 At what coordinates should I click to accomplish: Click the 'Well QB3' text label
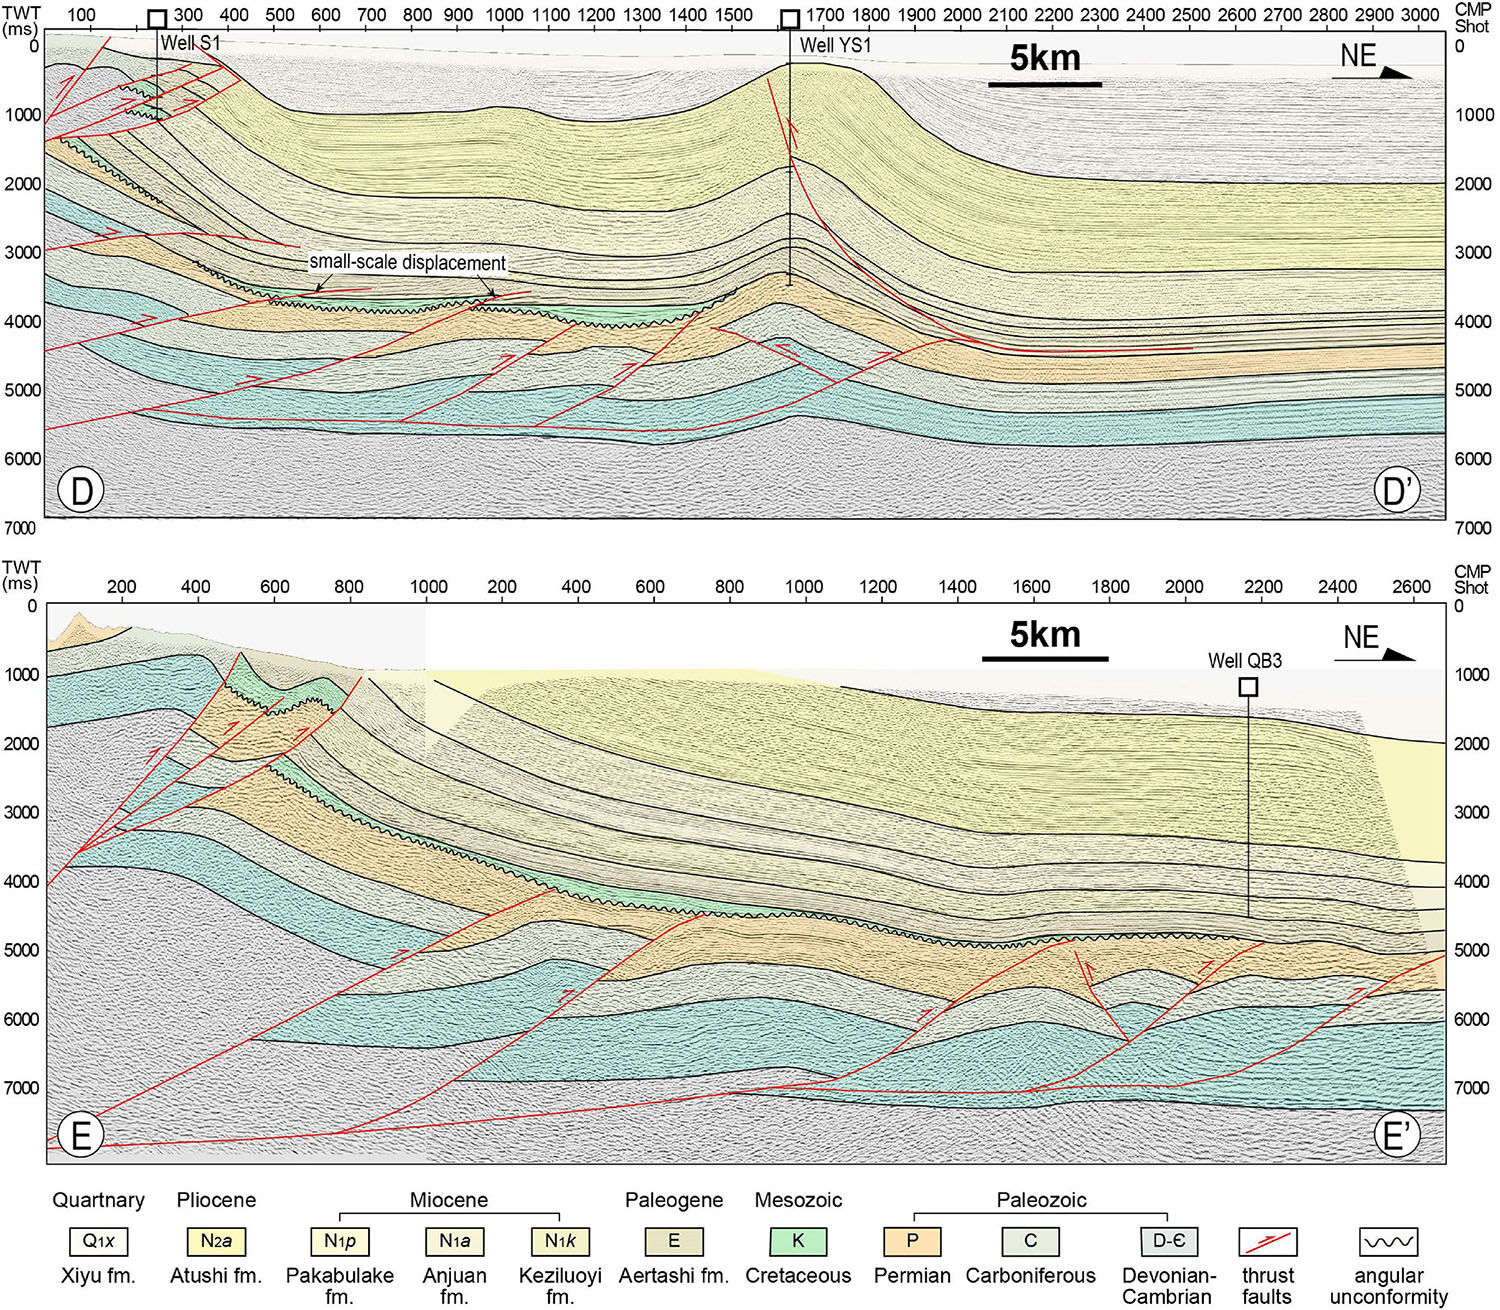pos(1245,661)
